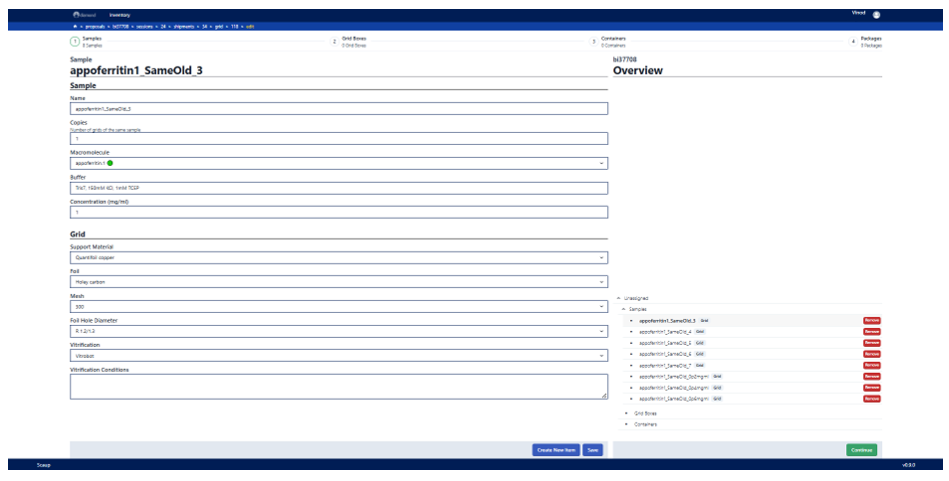Click the 'appoferritin1_SameOld_3' page heading
Image resolution: width=949 pixels, height=481 pixels.
point(136,70)
